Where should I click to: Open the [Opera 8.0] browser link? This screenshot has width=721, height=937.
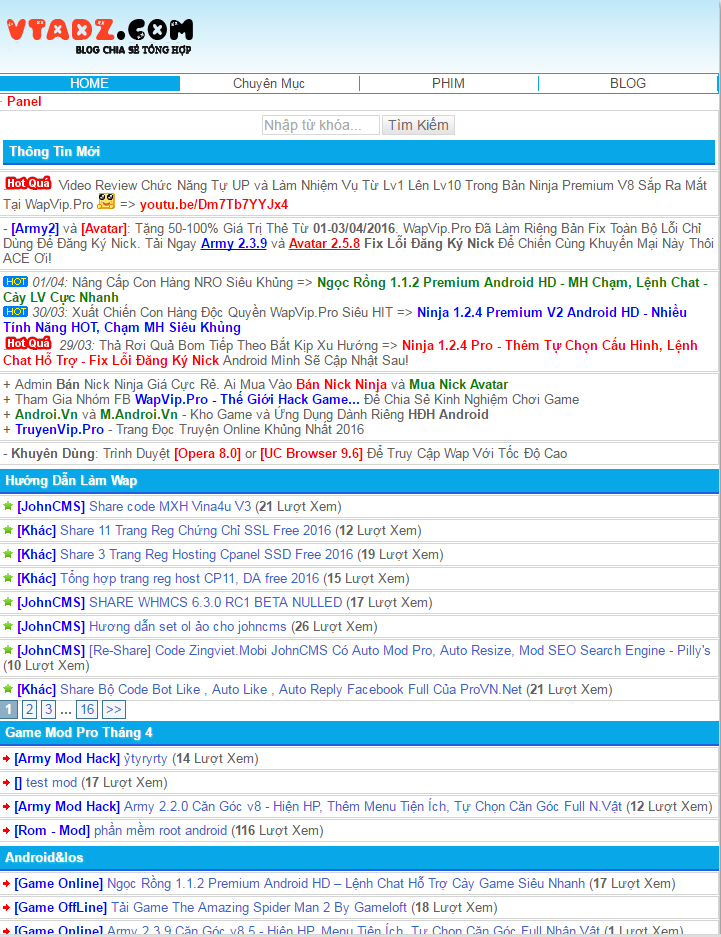207,454
